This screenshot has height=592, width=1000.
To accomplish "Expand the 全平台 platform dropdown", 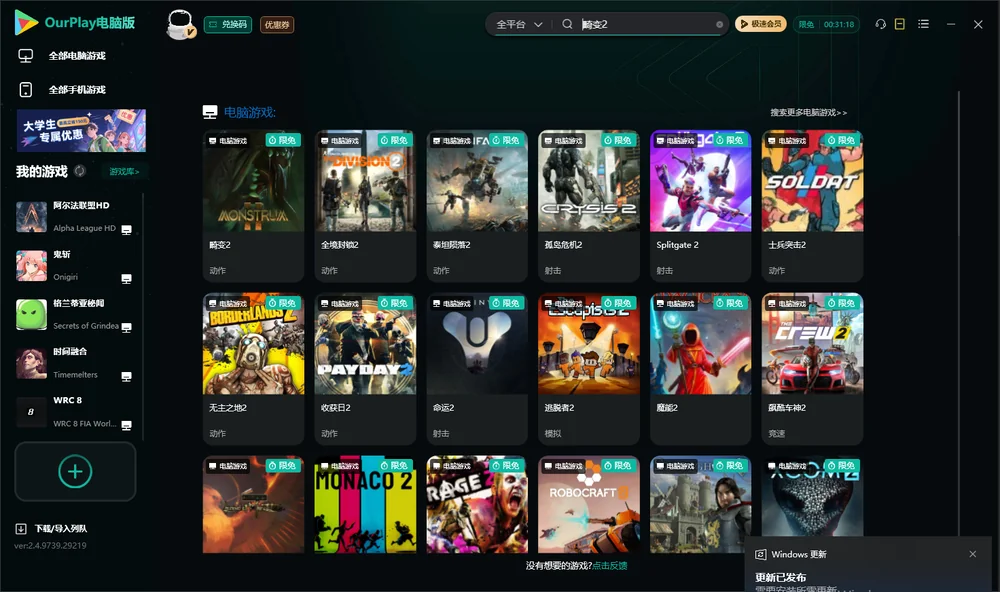I will (519, 24).
